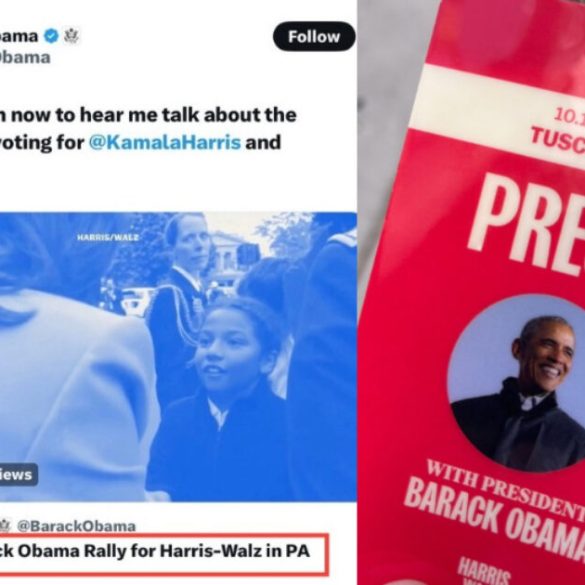Viewport: 585px width, 585px height.
Task: Click the black Follow button
Action: (314, 37)
